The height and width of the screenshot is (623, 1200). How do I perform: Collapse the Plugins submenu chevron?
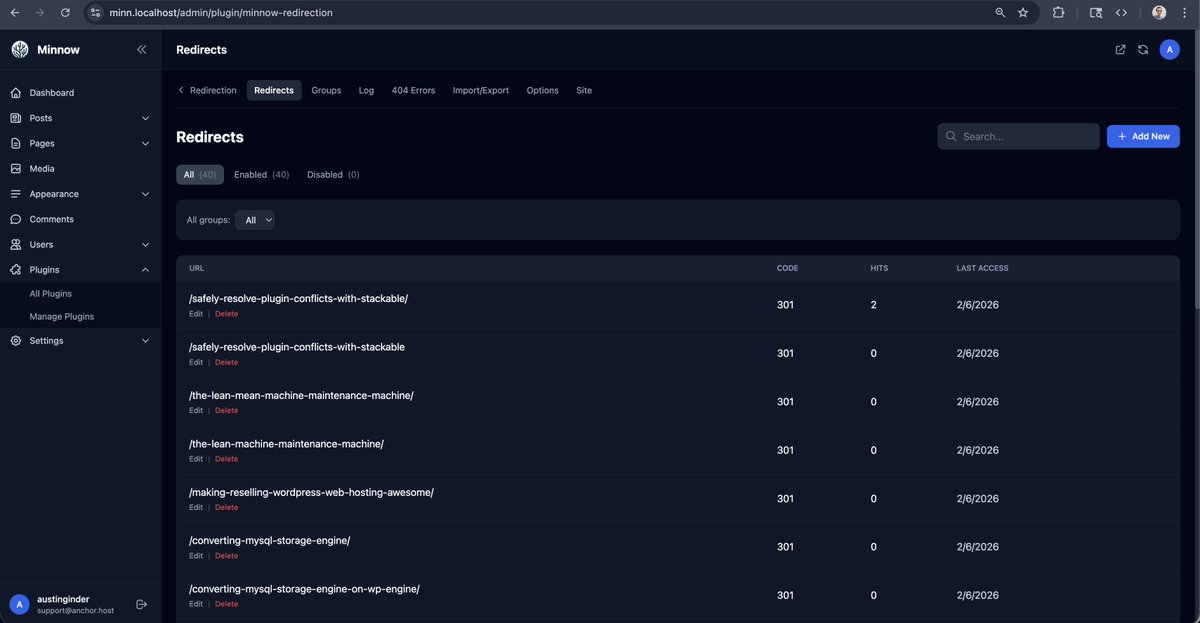coord(145,270)
